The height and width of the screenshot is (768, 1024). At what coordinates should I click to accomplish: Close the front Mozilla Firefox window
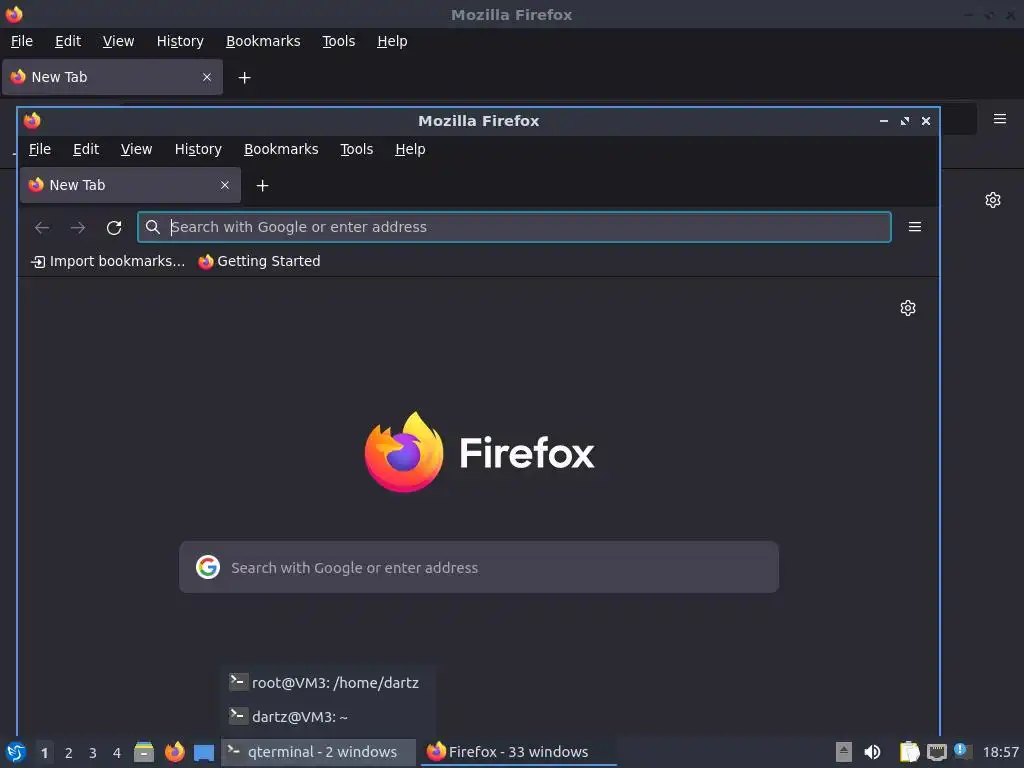pos(925,121)
